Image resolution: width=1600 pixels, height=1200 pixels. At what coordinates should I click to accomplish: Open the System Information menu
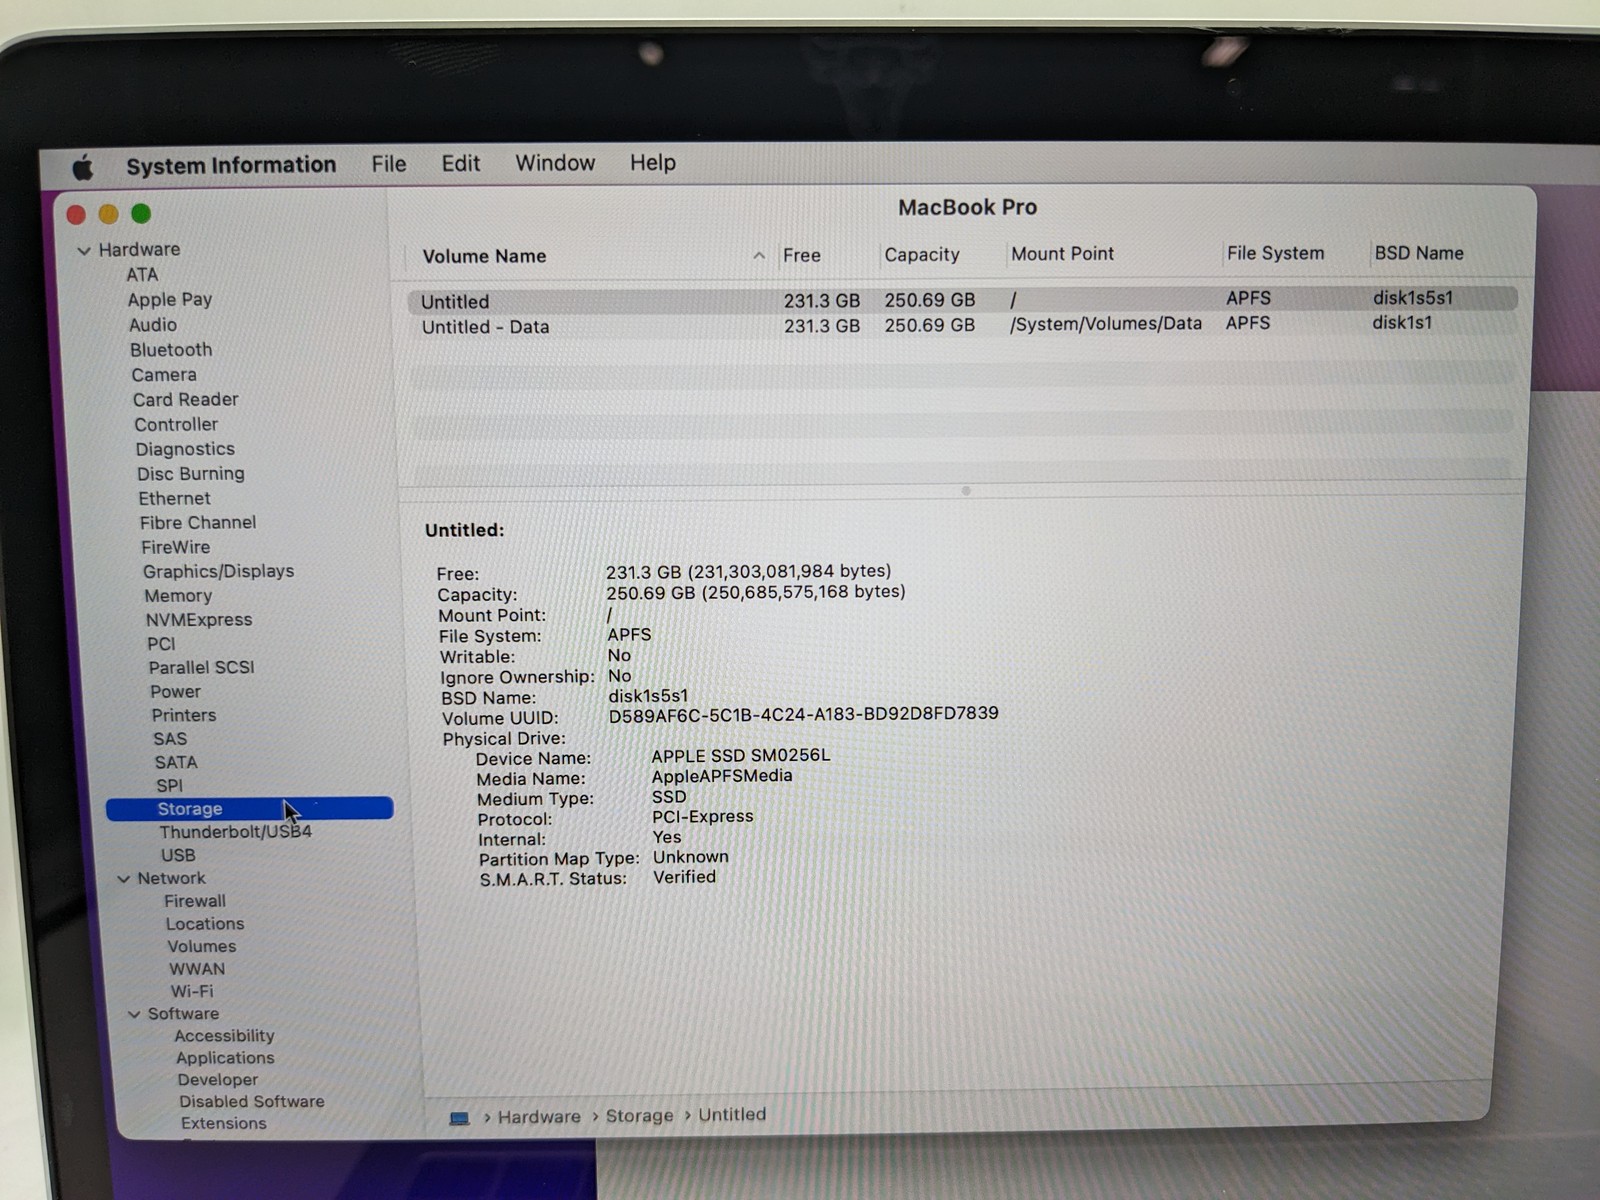231,165
